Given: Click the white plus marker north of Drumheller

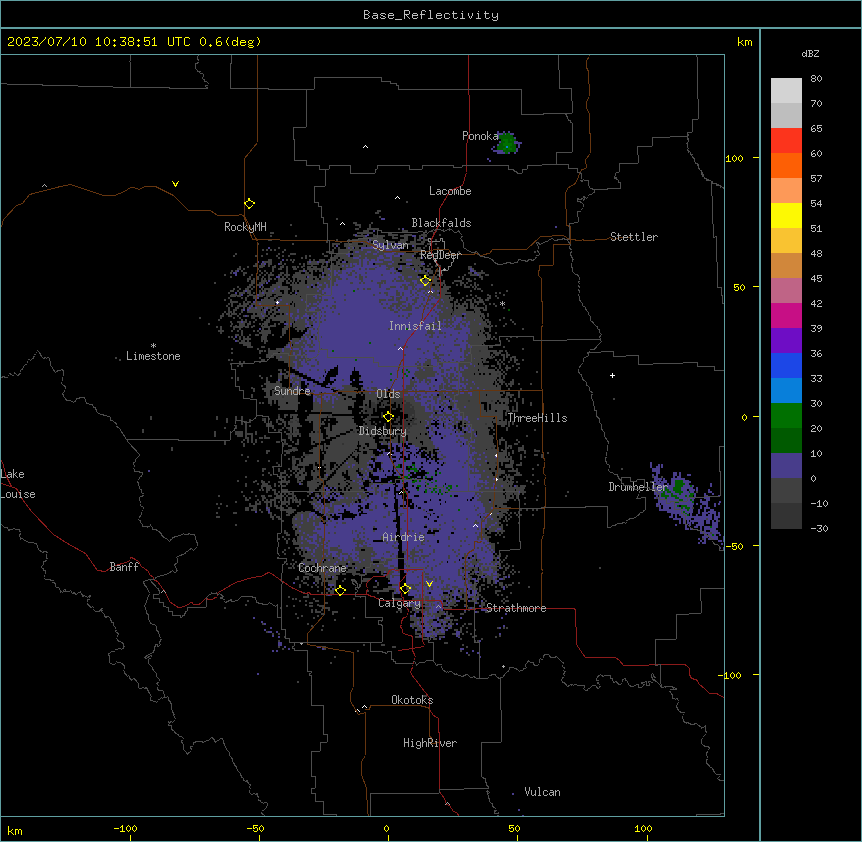Looking at the screenshot, I should (x=612, y=375).
